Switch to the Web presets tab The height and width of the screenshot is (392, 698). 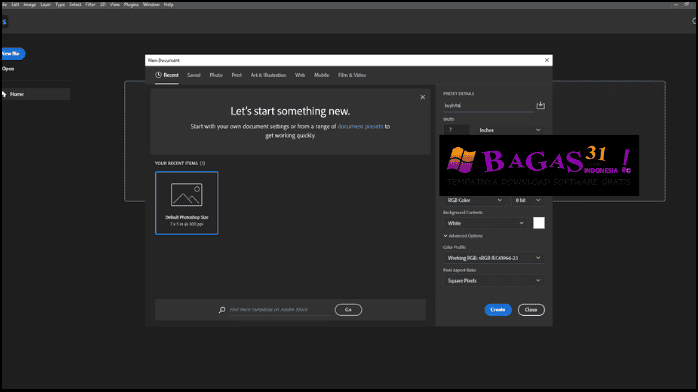click(x=300, y=75)
